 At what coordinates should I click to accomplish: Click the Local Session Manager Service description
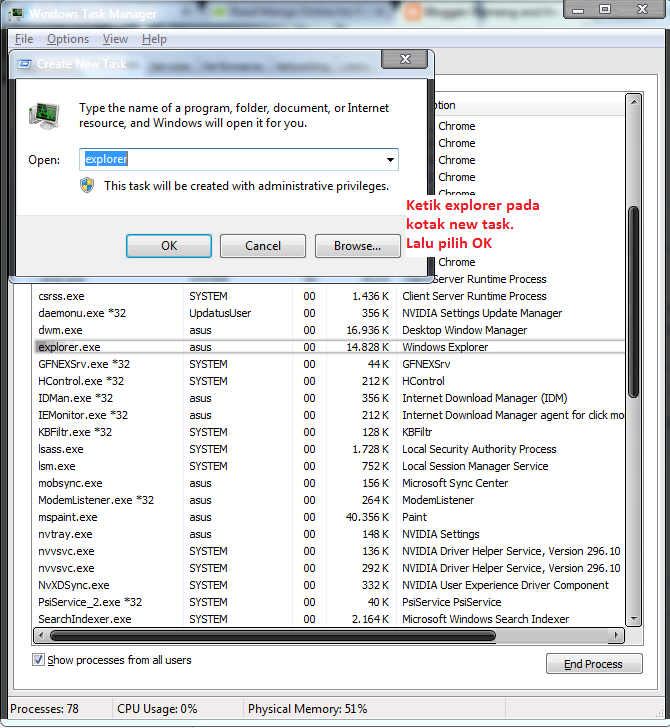coord(475,466)
